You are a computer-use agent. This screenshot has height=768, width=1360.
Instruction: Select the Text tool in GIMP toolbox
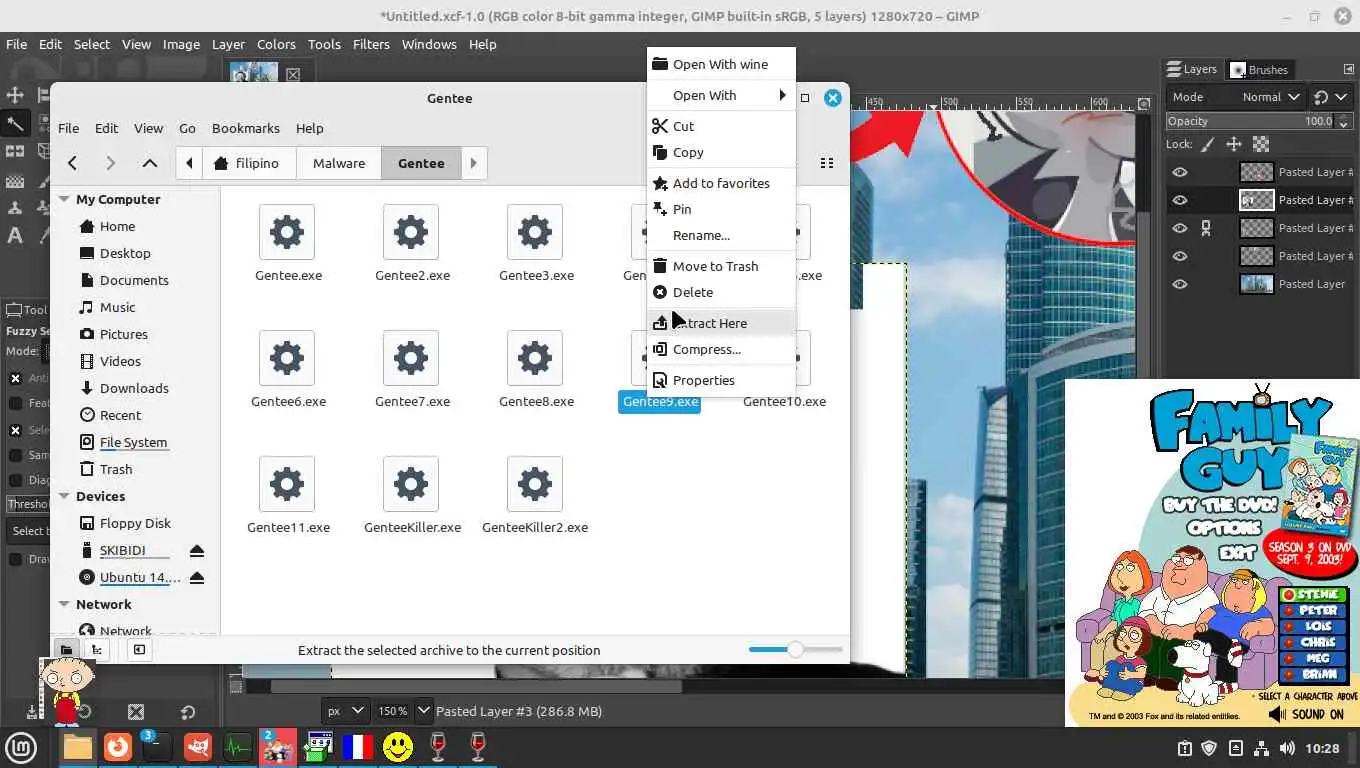coord(15,236)
